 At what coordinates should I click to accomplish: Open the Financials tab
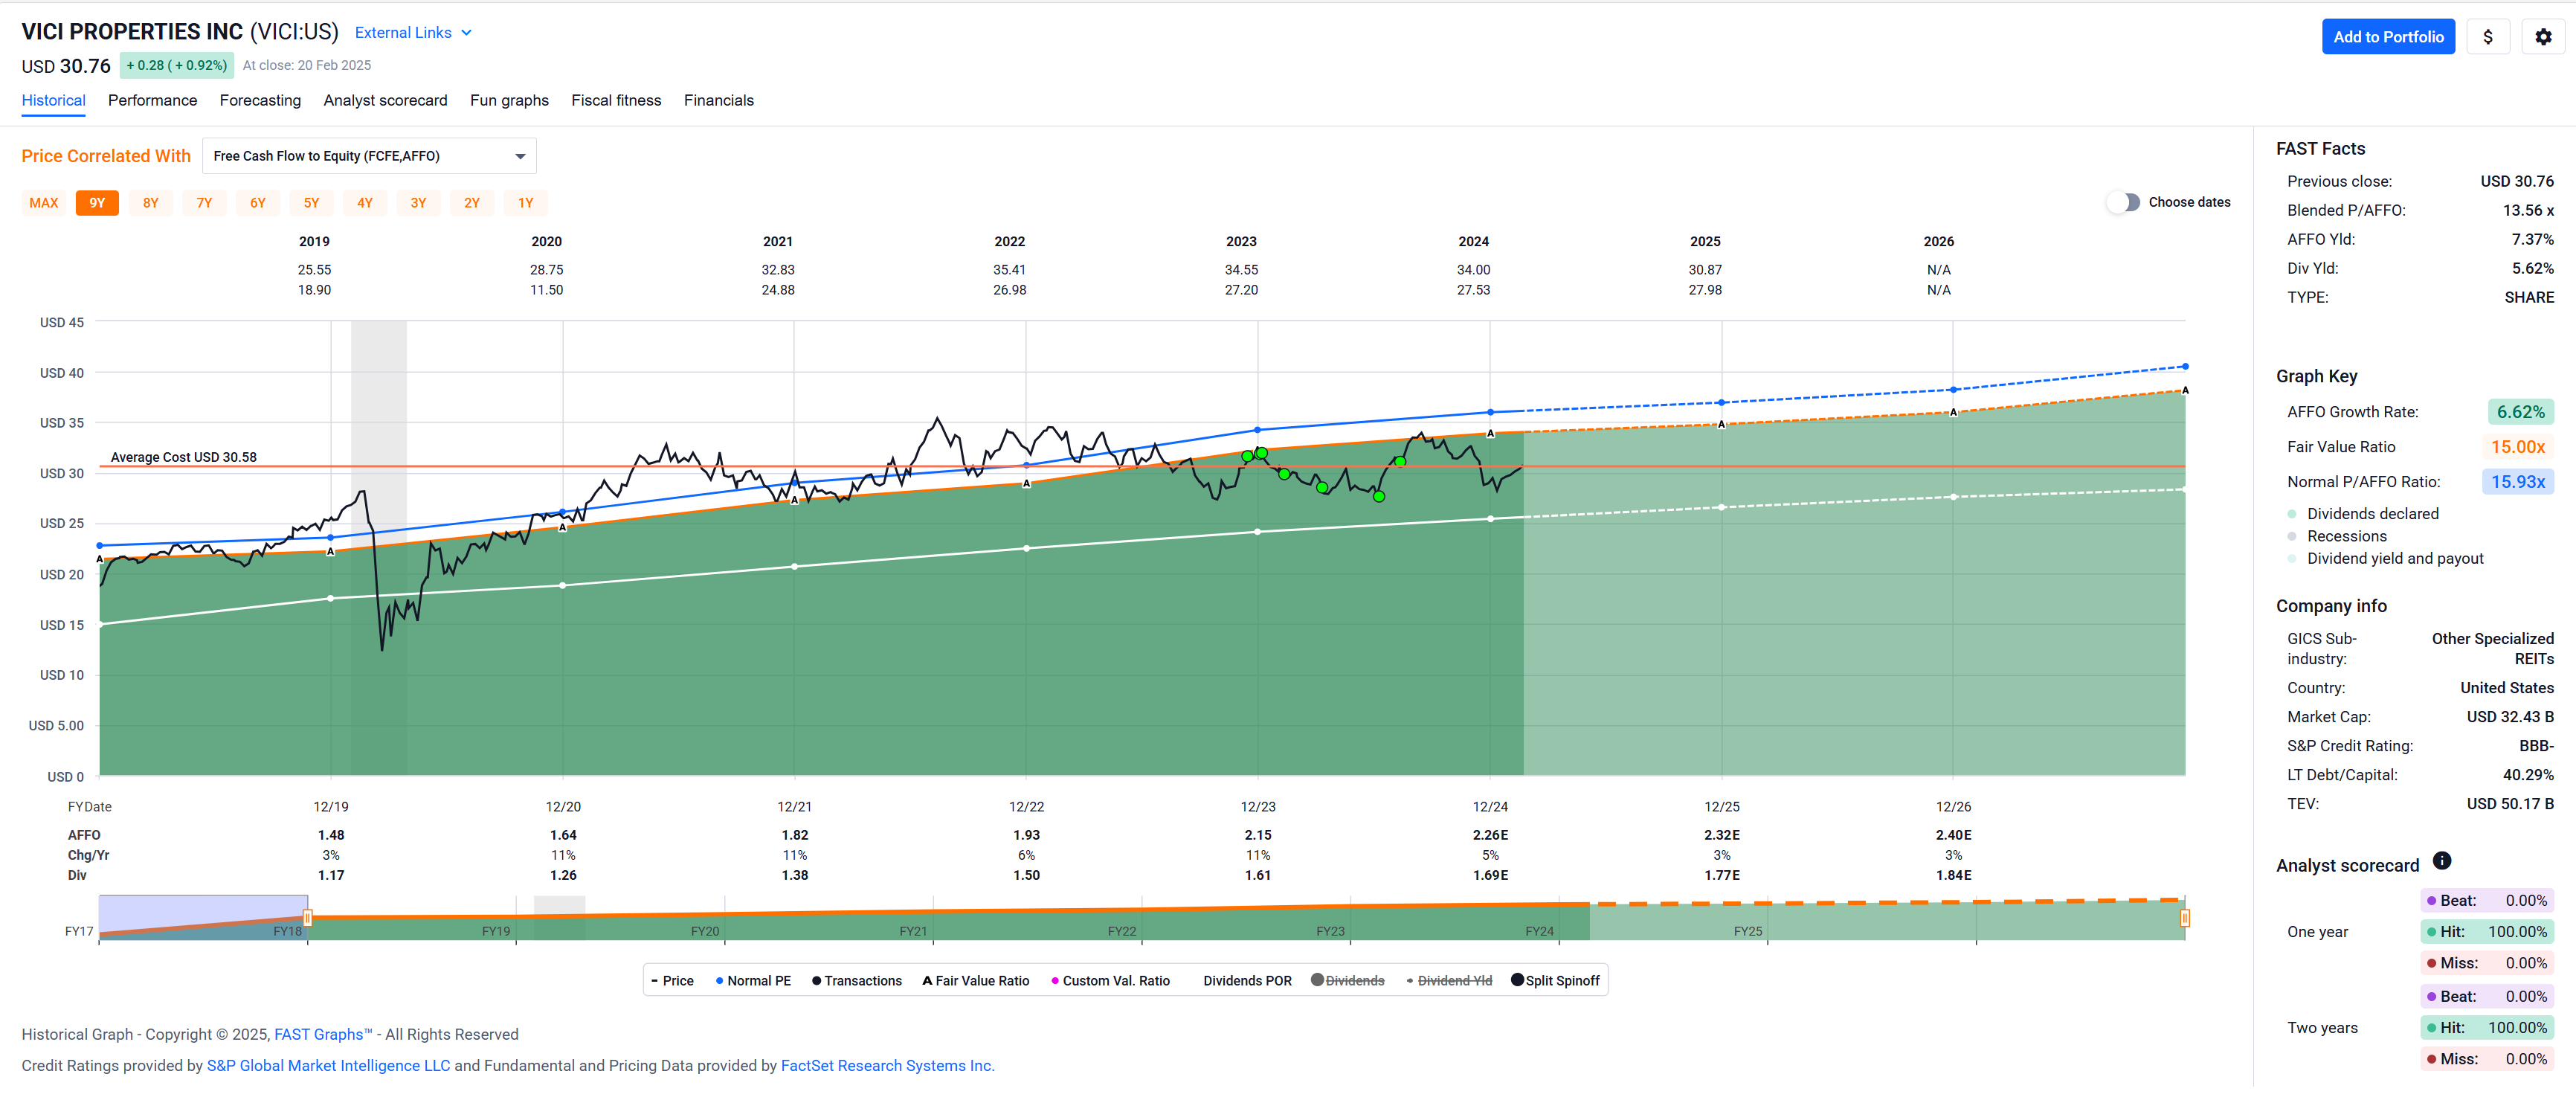[718, 100]
